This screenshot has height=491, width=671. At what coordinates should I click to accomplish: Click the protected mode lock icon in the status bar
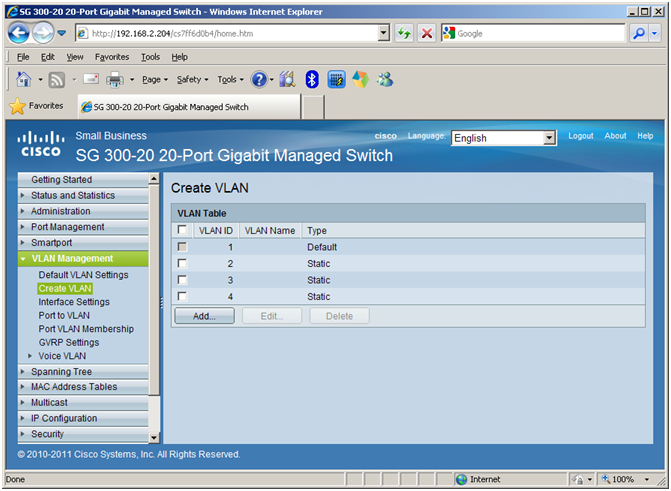tap(578, 479)
